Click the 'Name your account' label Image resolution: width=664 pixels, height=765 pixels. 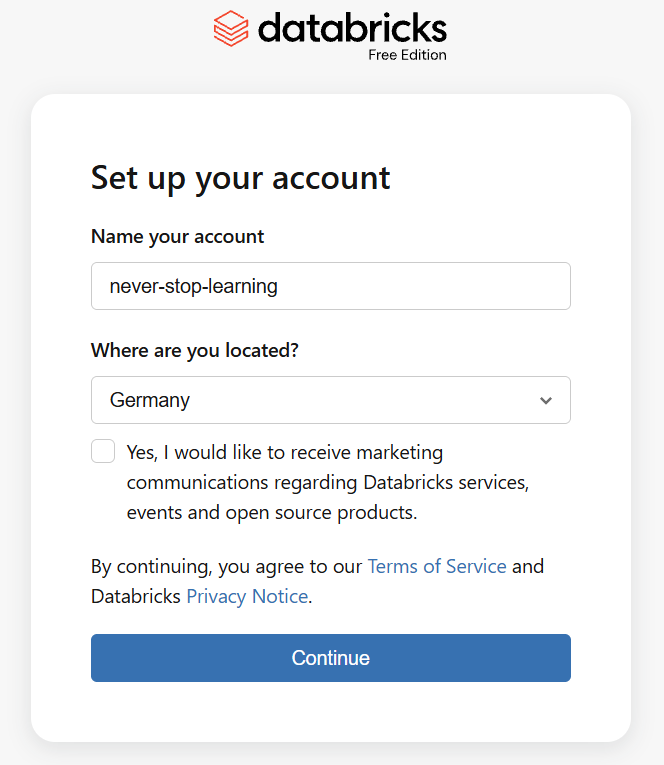pos(178,237)
